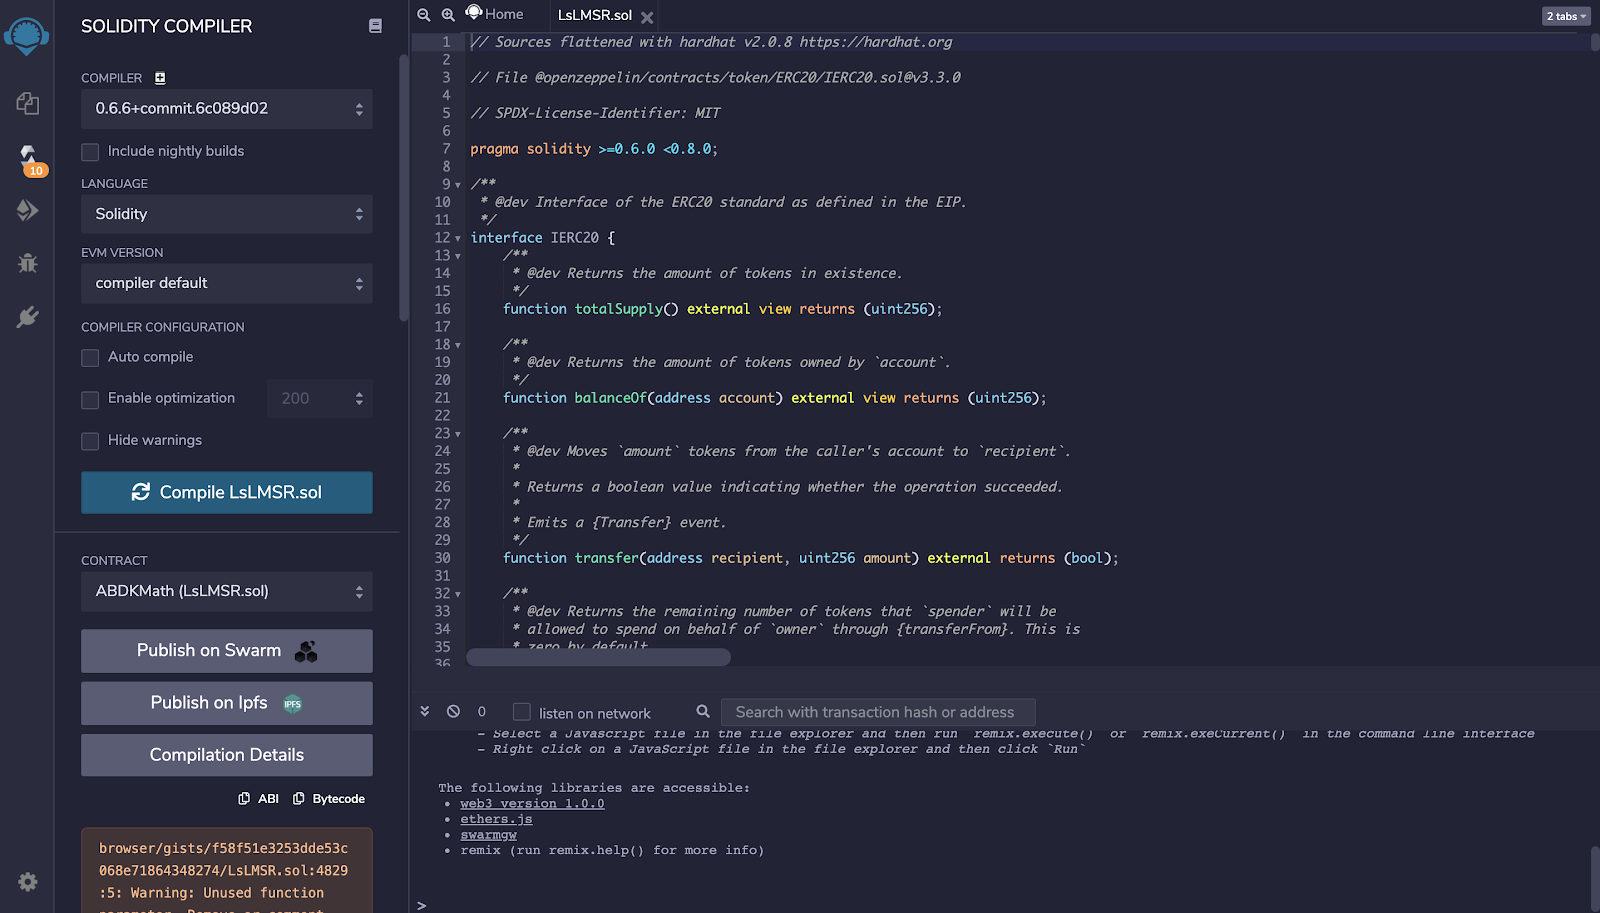Toggle Enable optimization checkbox
The width and height of the screenshot is (1600, 913).
pyautogui.click(x=90, y=399)
